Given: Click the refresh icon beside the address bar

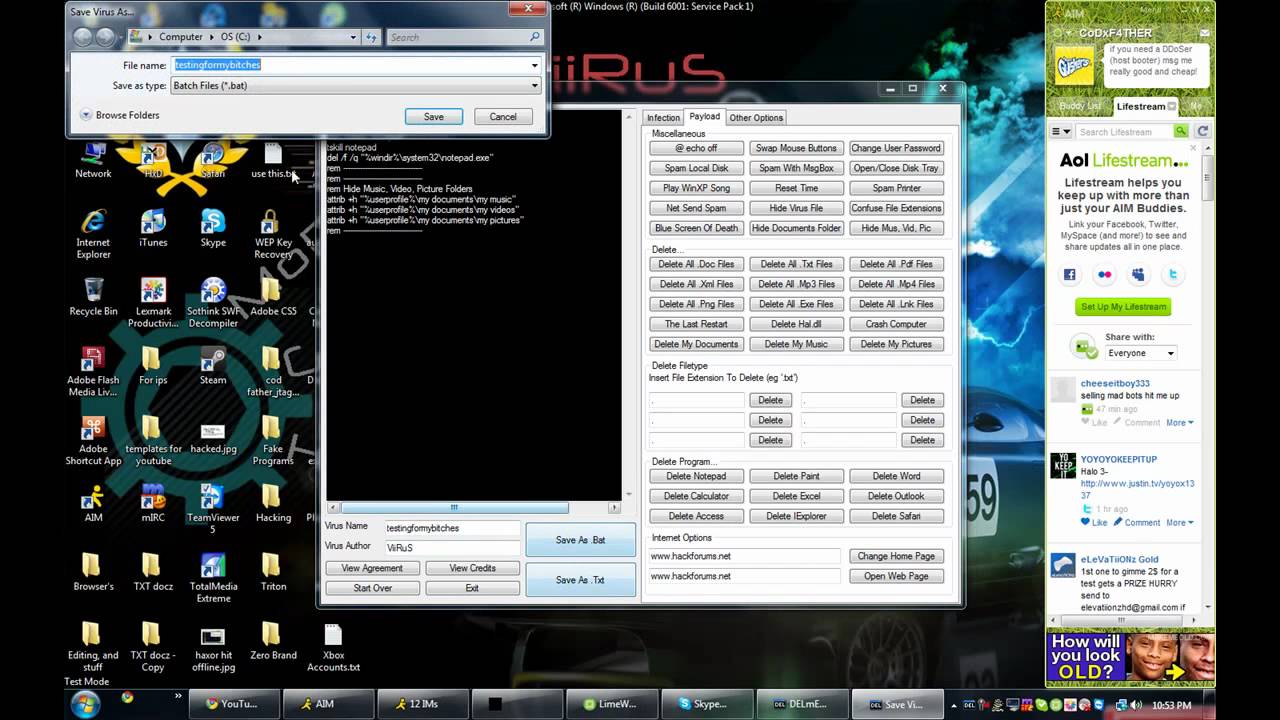Looking at the screenshot, I should 371,37.
